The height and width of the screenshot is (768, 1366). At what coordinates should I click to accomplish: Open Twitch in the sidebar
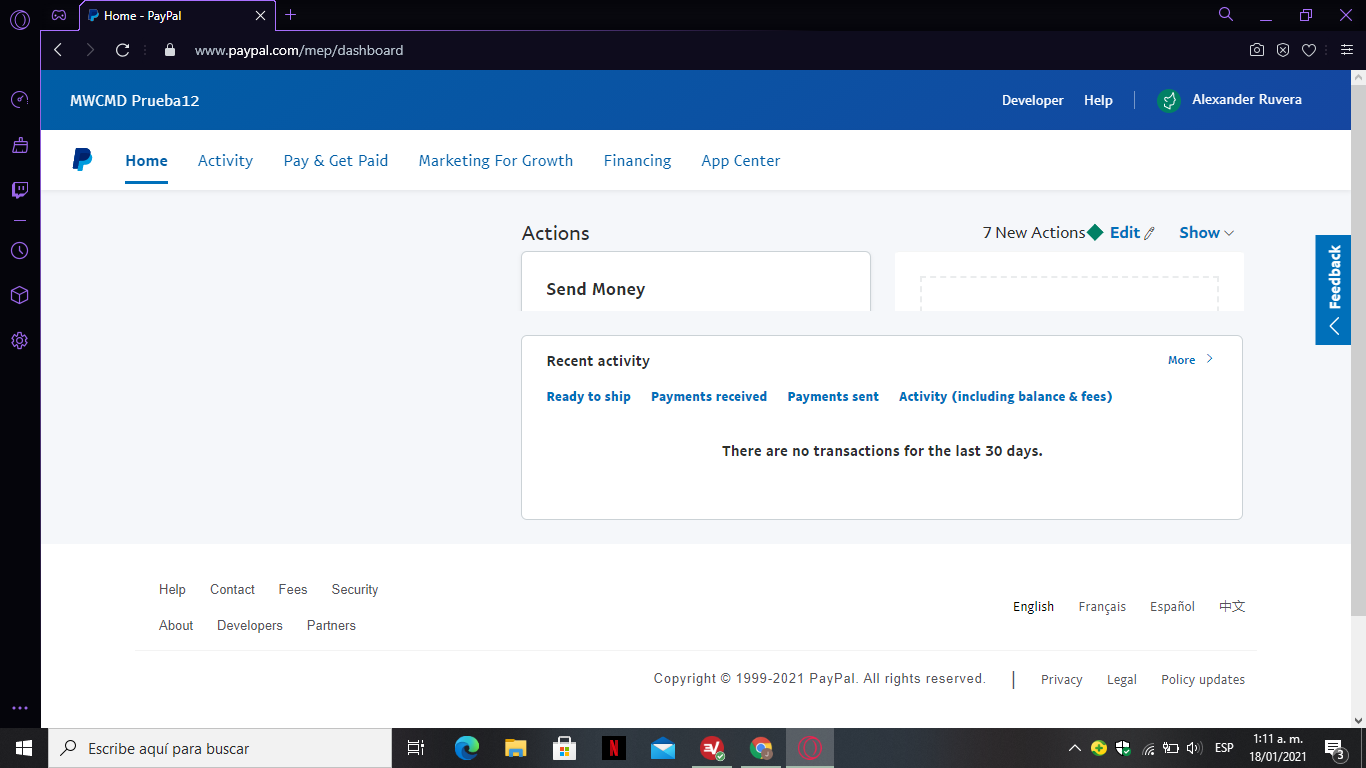(x=19, y=190)
